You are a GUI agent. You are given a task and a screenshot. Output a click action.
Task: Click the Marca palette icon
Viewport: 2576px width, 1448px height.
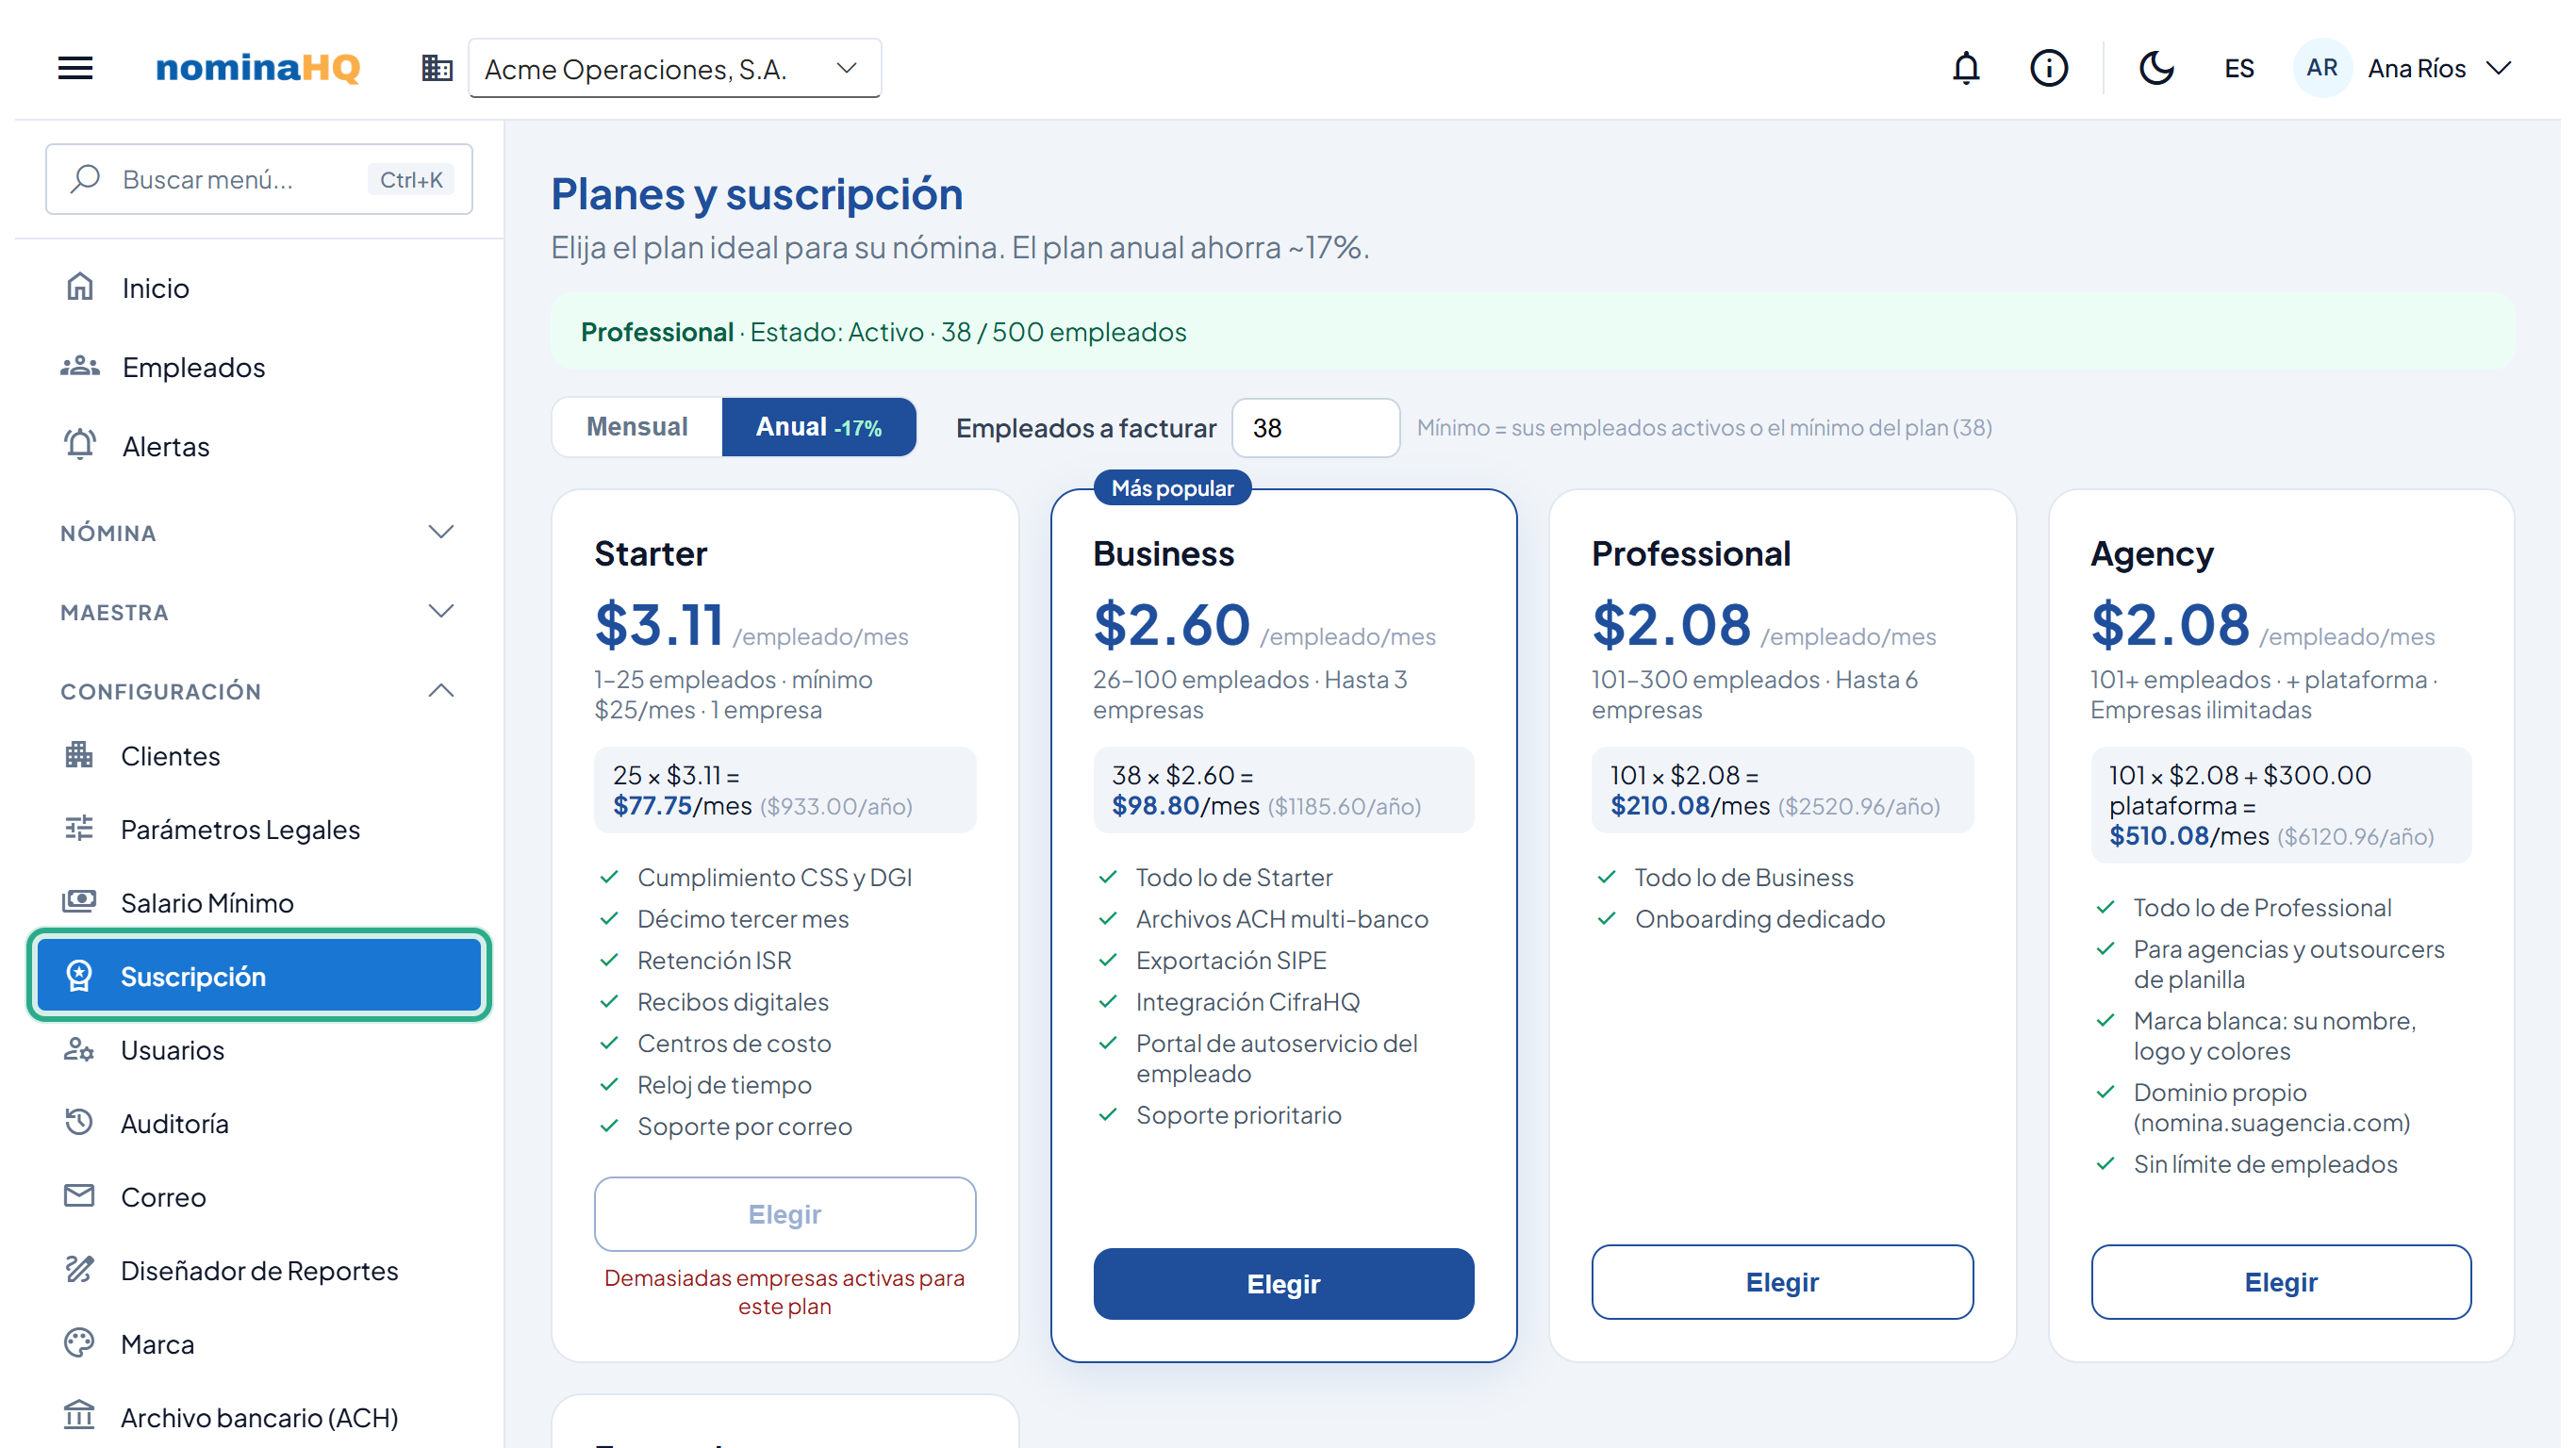[79, 1343]
